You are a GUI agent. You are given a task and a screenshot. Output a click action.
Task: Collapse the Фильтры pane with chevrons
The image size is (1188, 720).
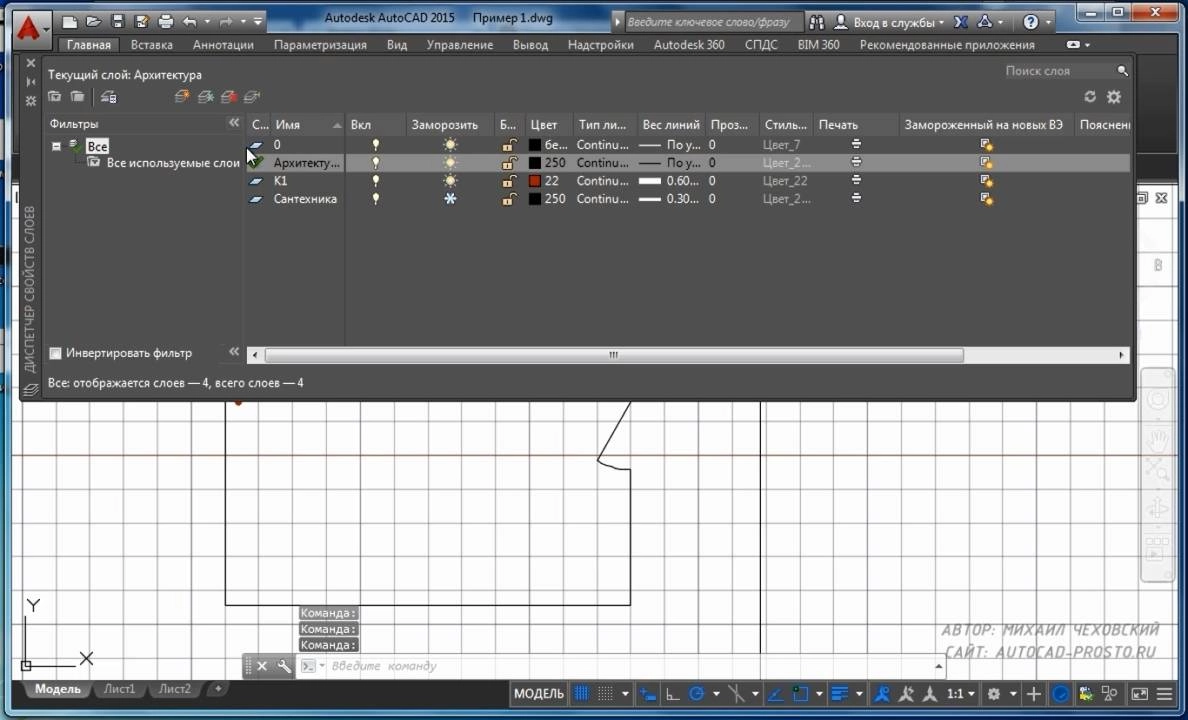(234, 123)
